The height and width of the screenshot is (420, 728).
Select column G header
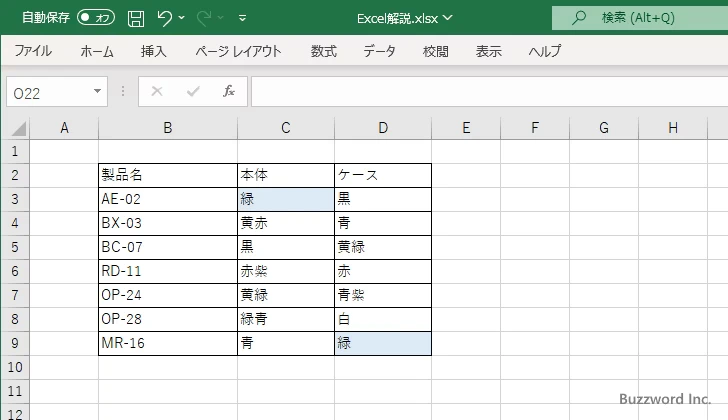[604, 128]
